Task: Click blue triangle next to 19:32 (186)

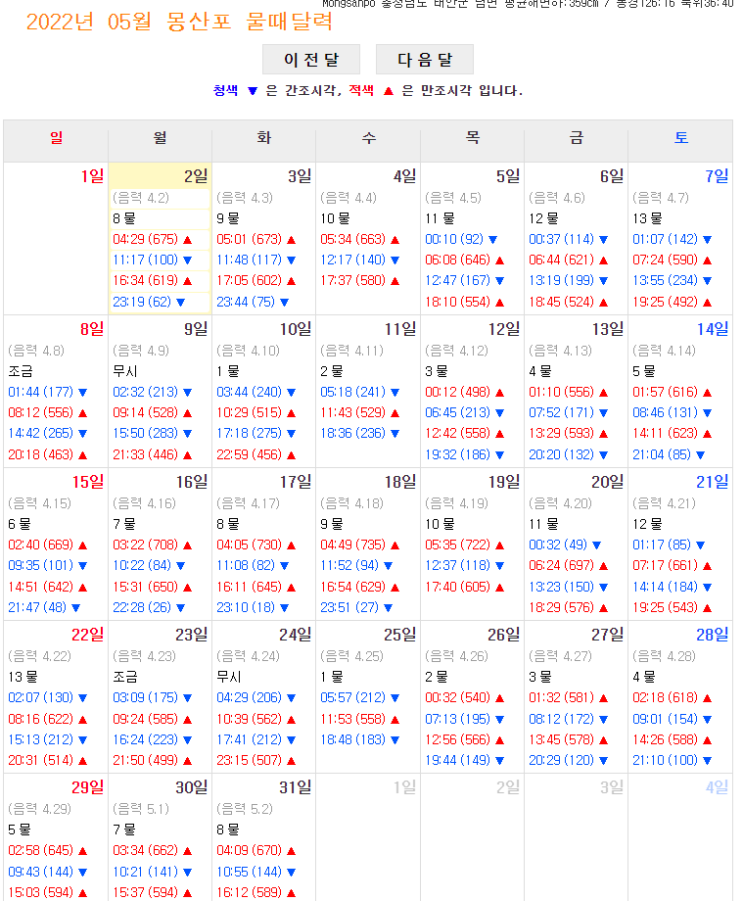Action: tap(499, 455)
